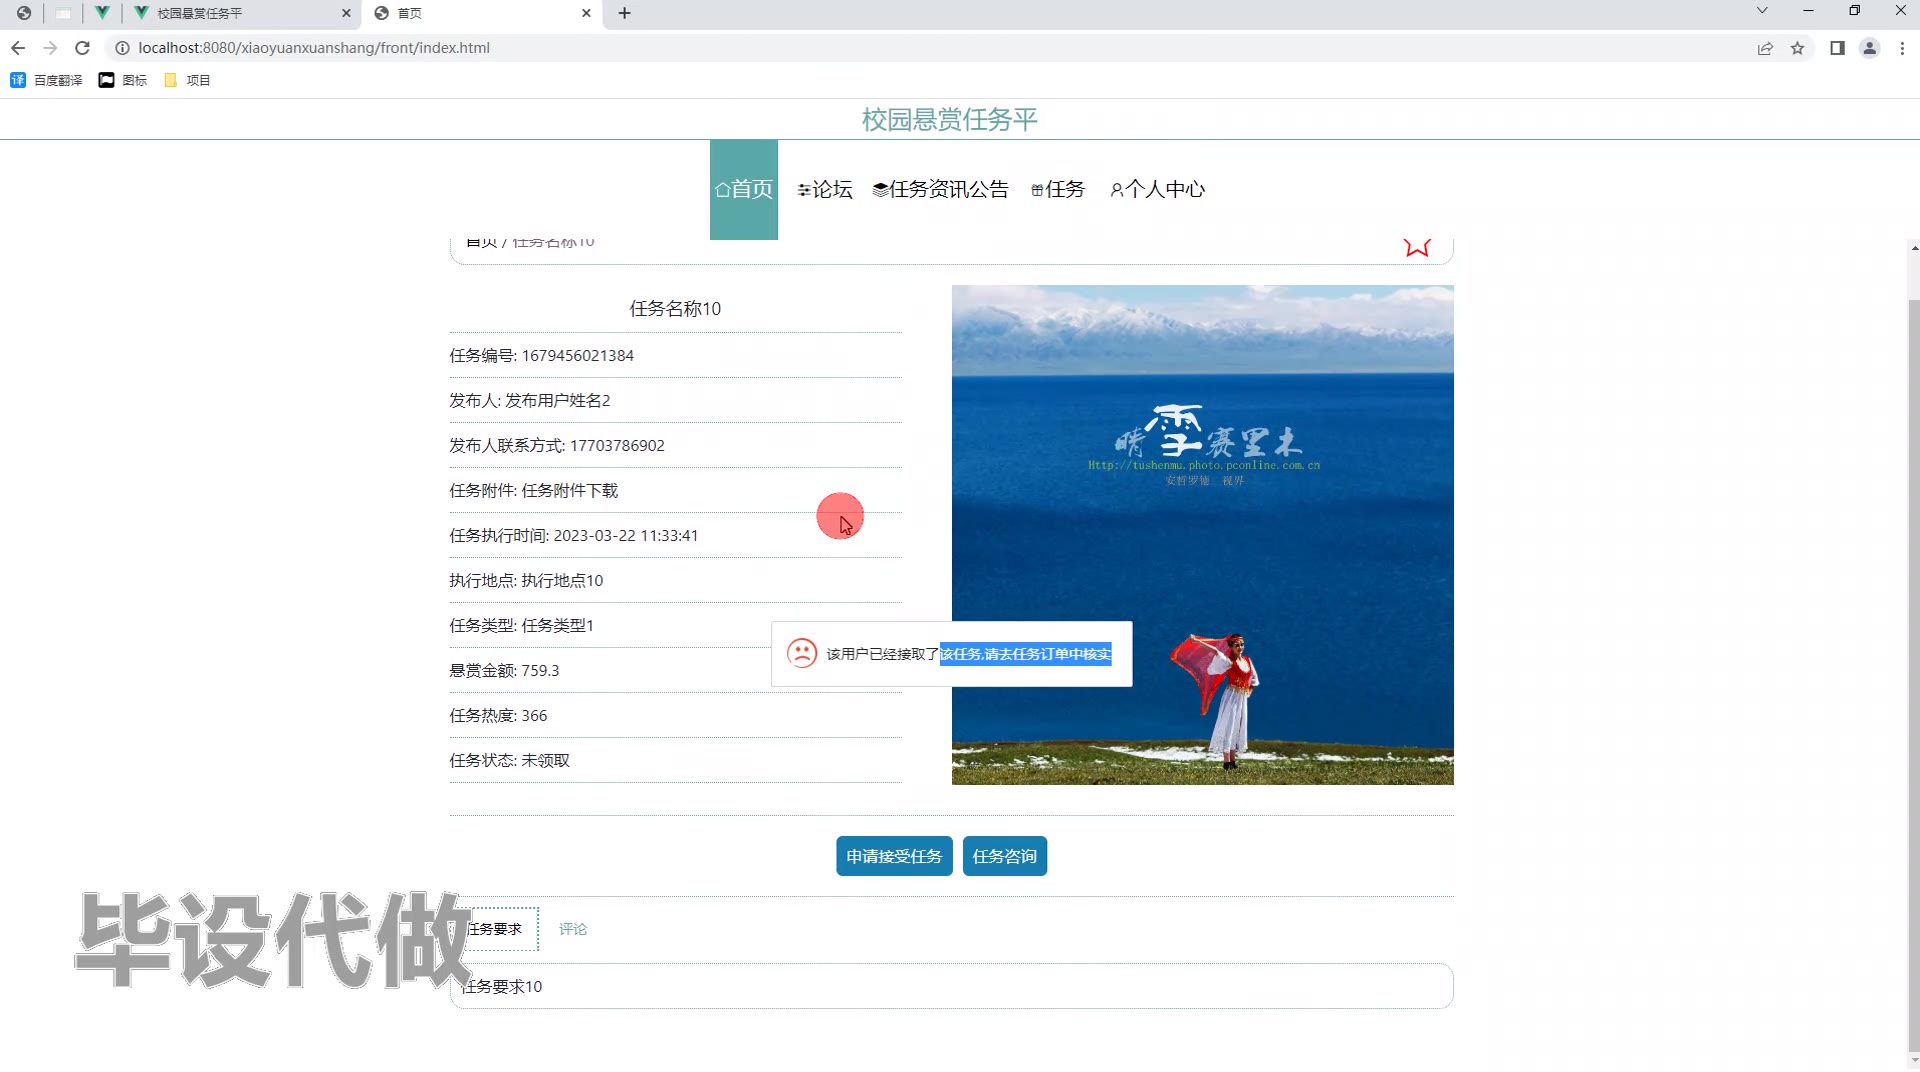
Task: Expand the tab search chevron
Action: [x=1762, y=10]
